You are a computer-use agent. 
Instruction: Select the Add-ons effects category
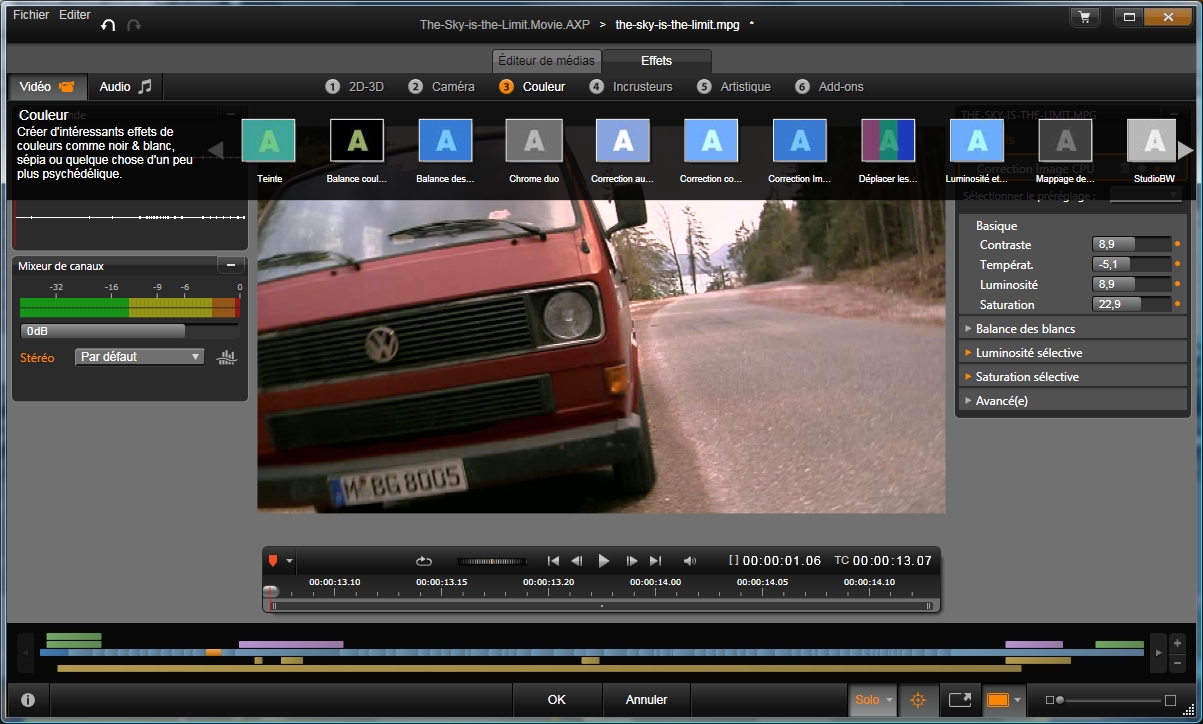point(829,87)
